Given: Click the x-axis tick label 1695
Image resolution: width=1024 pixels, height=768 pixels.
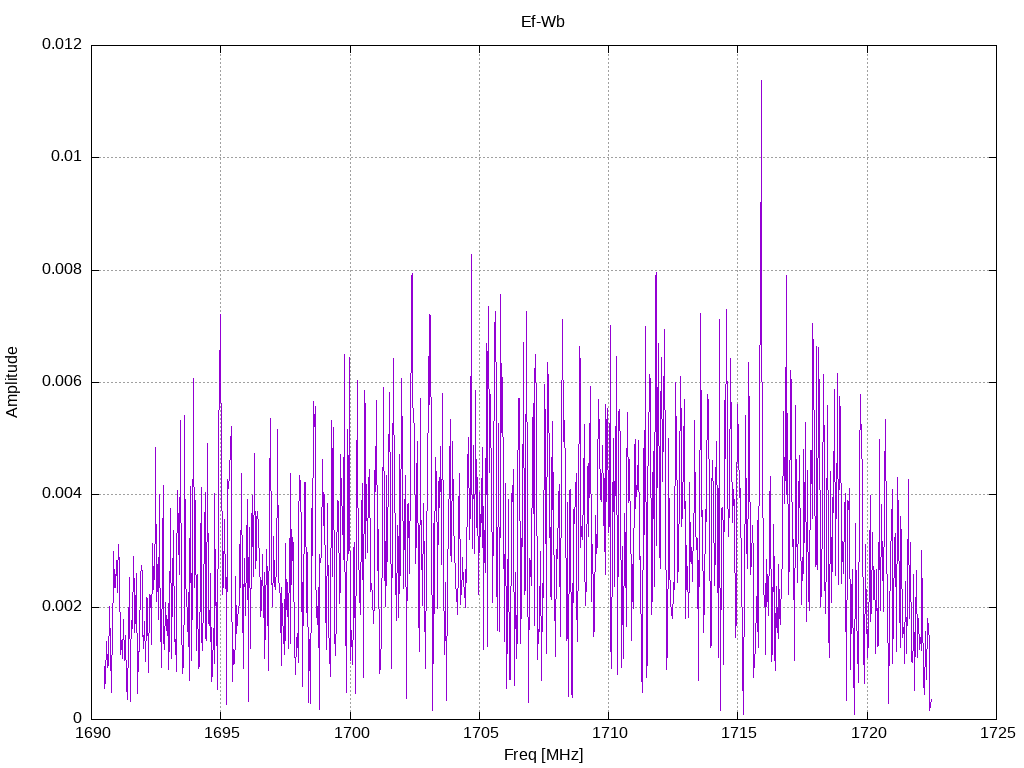Looking at the screenshot, I should tap(222, 733).
